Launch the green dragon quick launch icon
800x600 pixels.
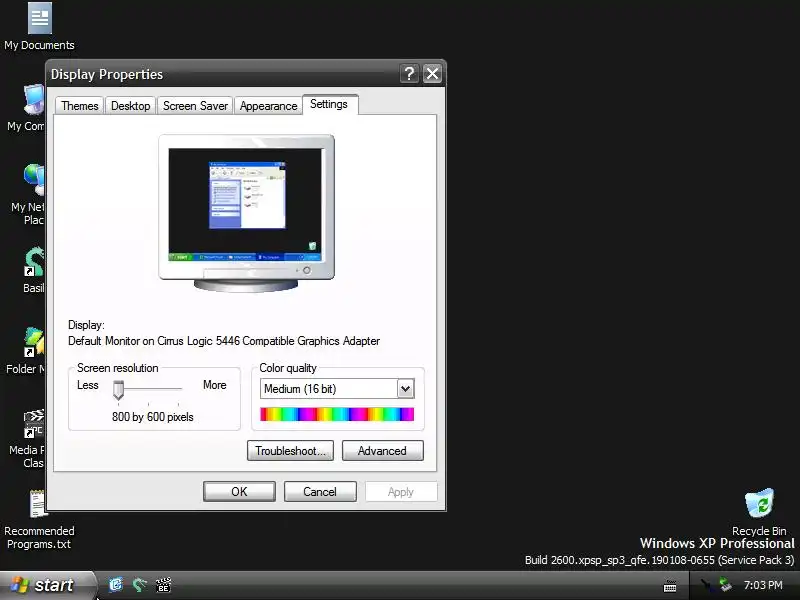coord(139,585)
